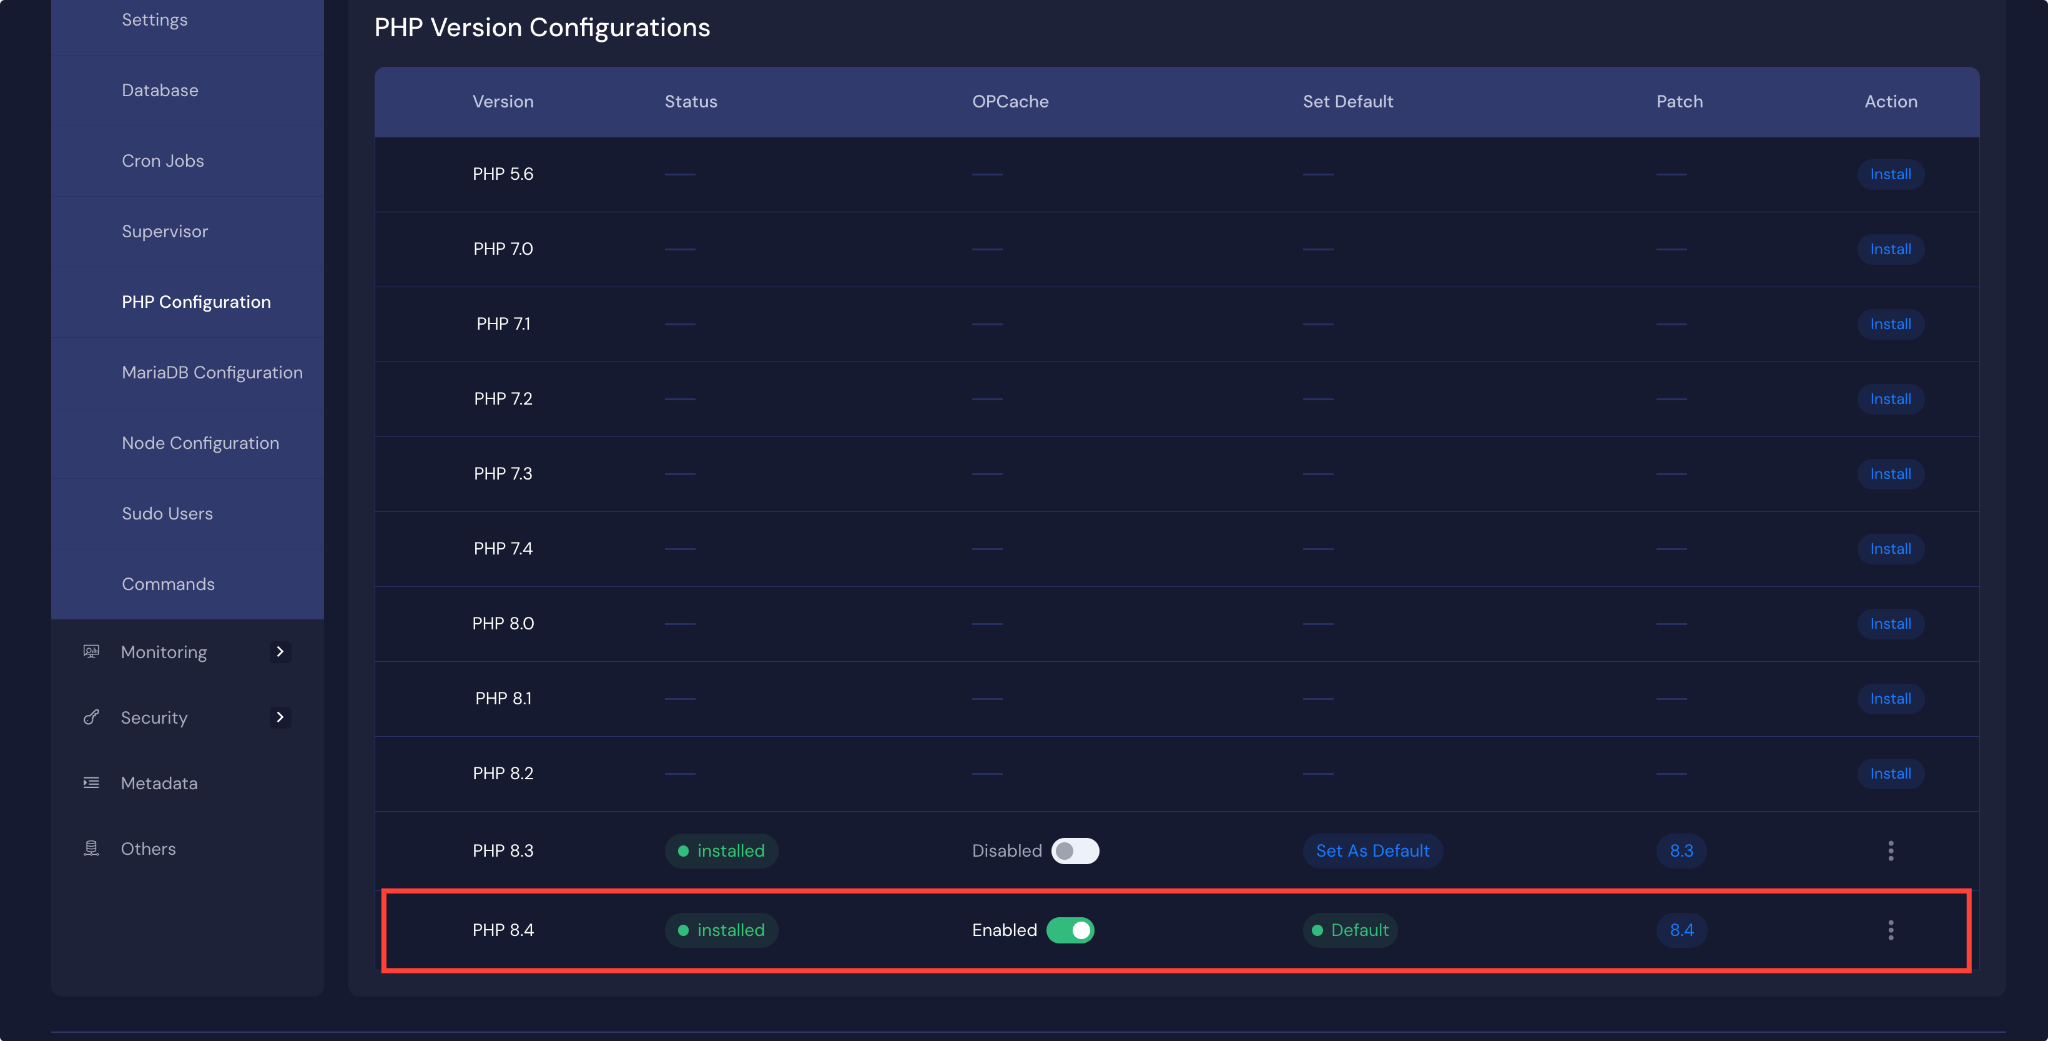Viewport: 2048px width, 1041px height.
Task: Click the 8.3 patch version badge
Action: [x=1681, y=851]
